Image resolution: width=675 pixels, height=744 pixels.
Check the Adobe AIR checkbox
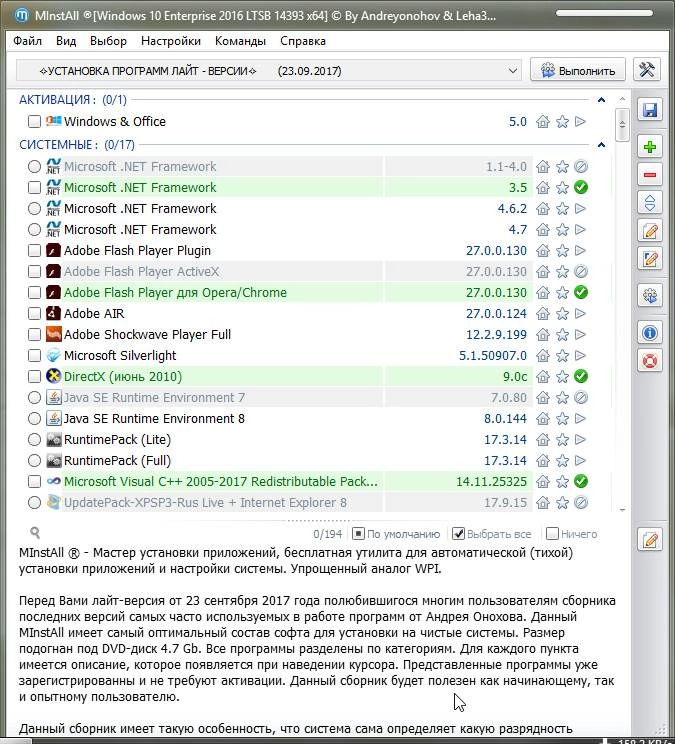34,314
